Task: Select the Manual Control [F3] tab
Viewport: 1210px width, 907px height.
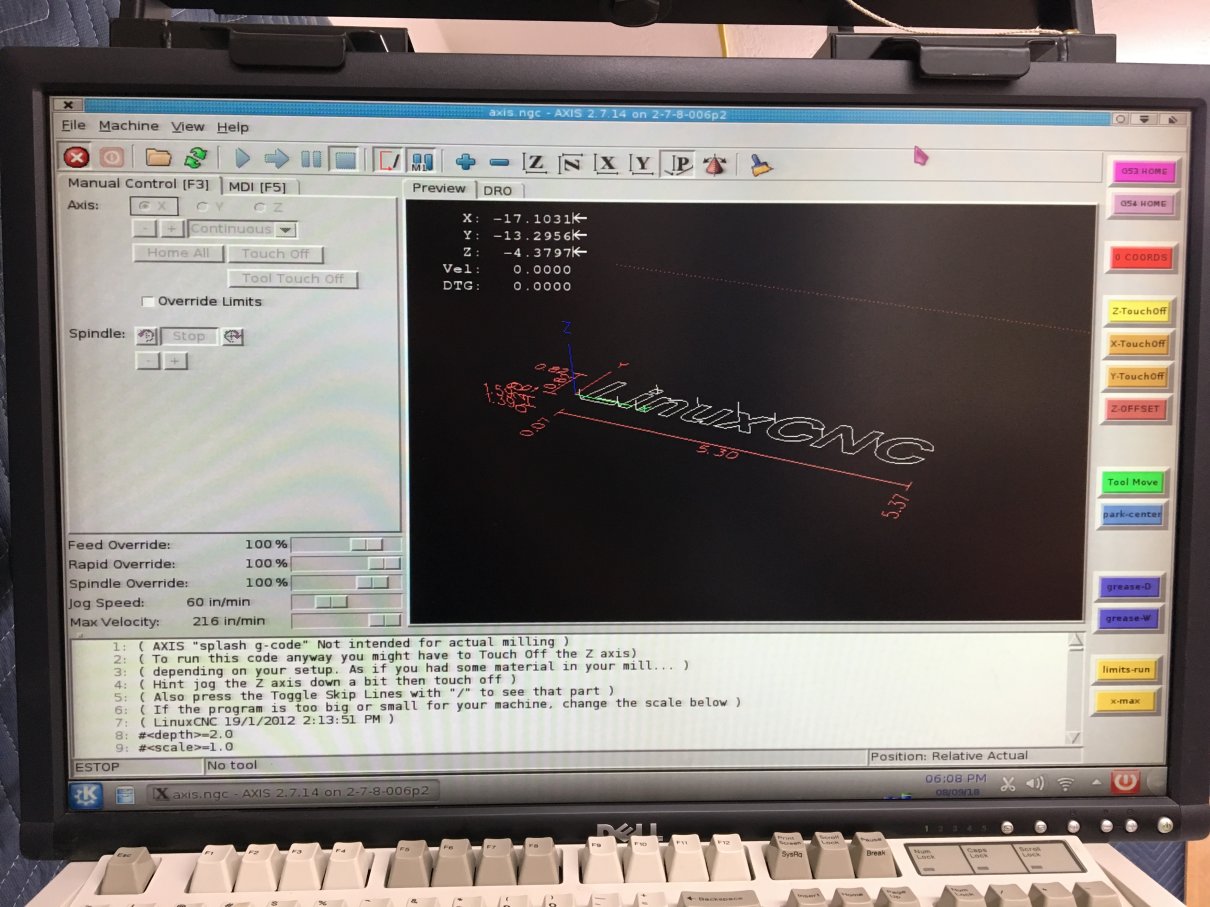Action: tap(138, 184)
